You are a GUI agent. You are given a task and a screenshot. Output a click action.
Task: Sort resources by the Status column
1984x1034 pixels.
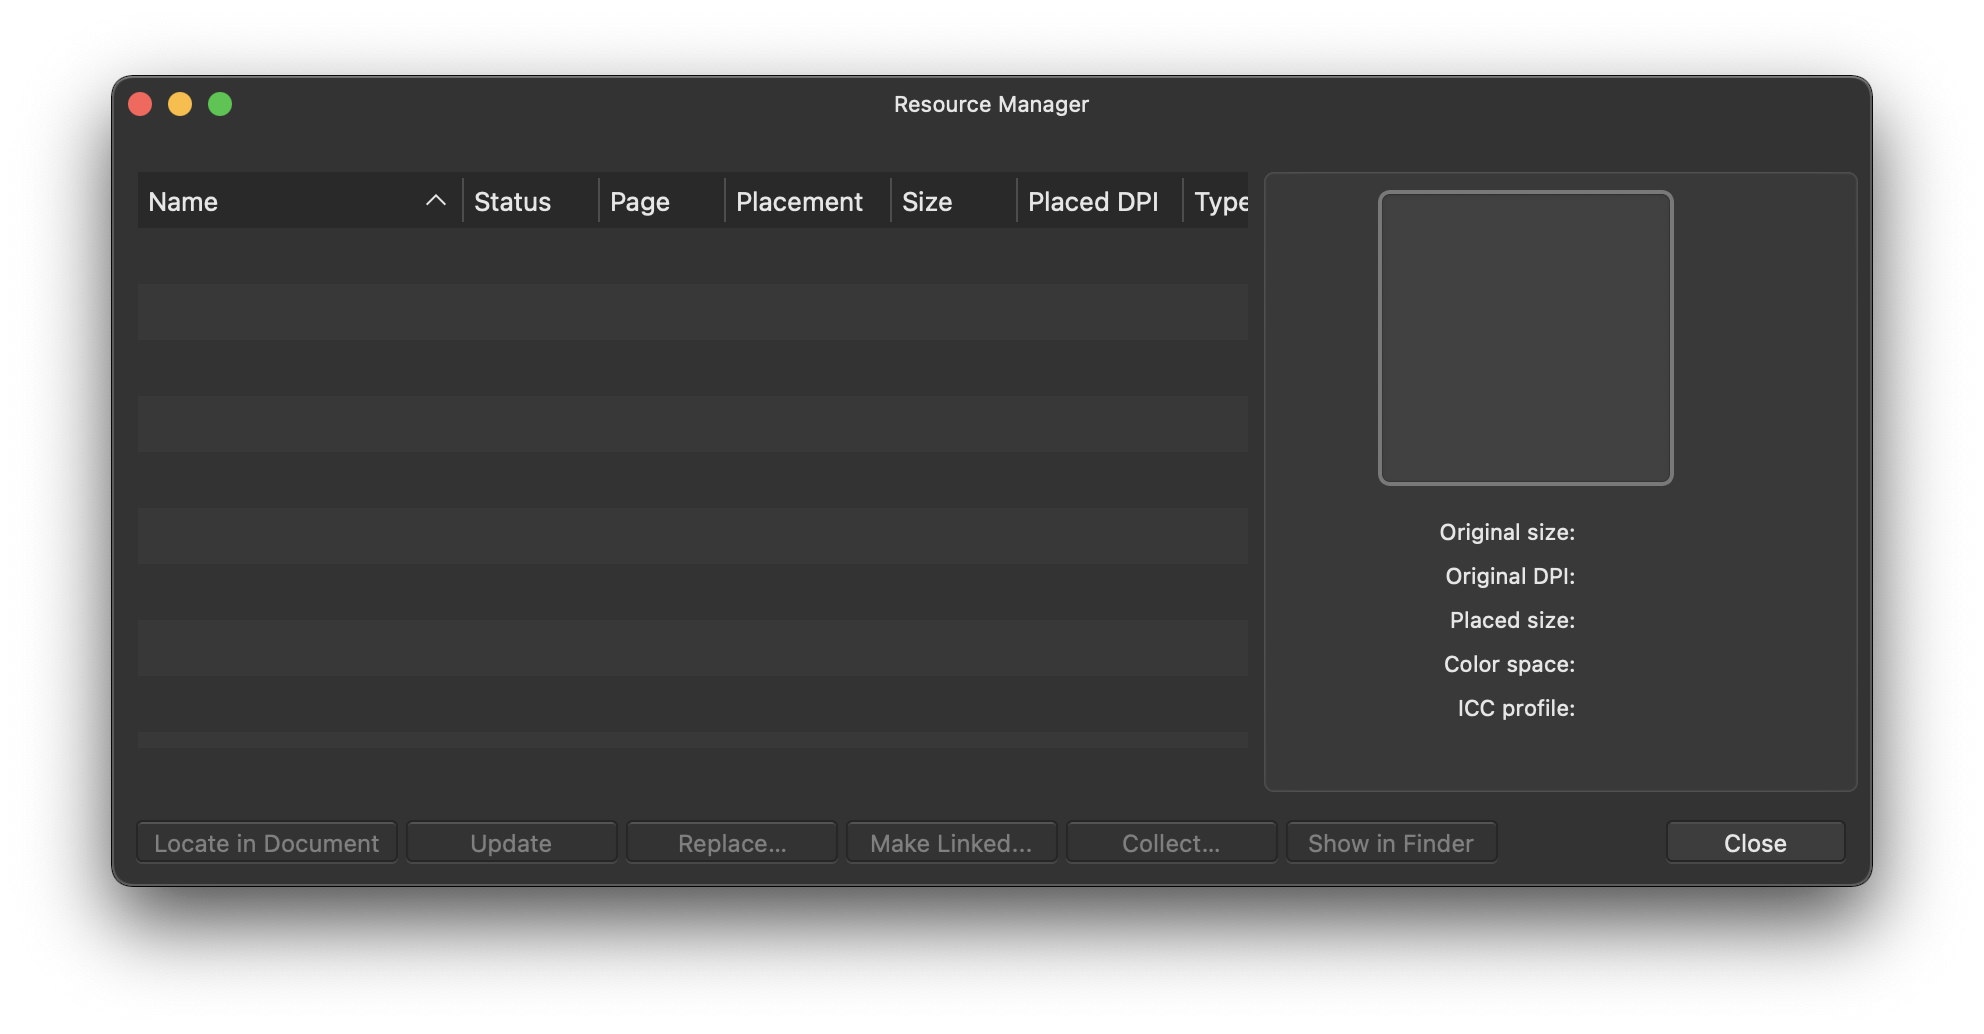click(x=531, y=201)
